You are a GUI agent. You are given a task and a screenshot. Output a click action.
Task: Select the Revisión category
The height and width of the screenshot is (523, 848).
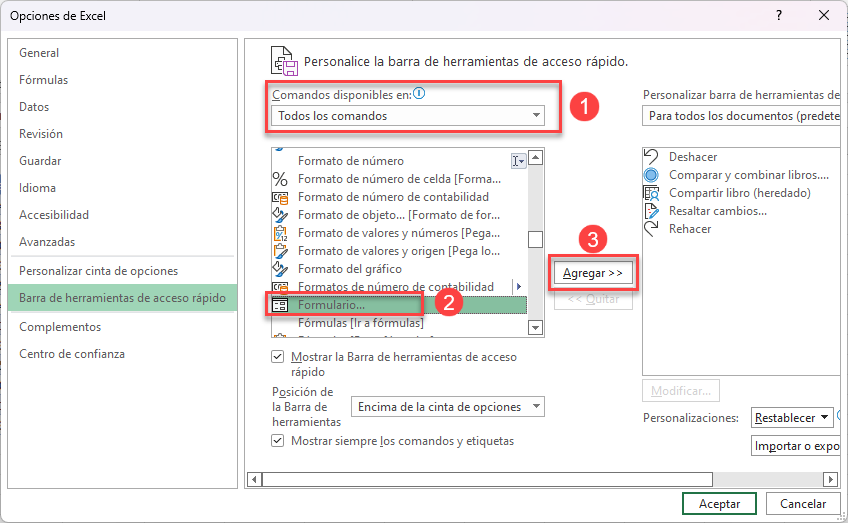(122, 134)
